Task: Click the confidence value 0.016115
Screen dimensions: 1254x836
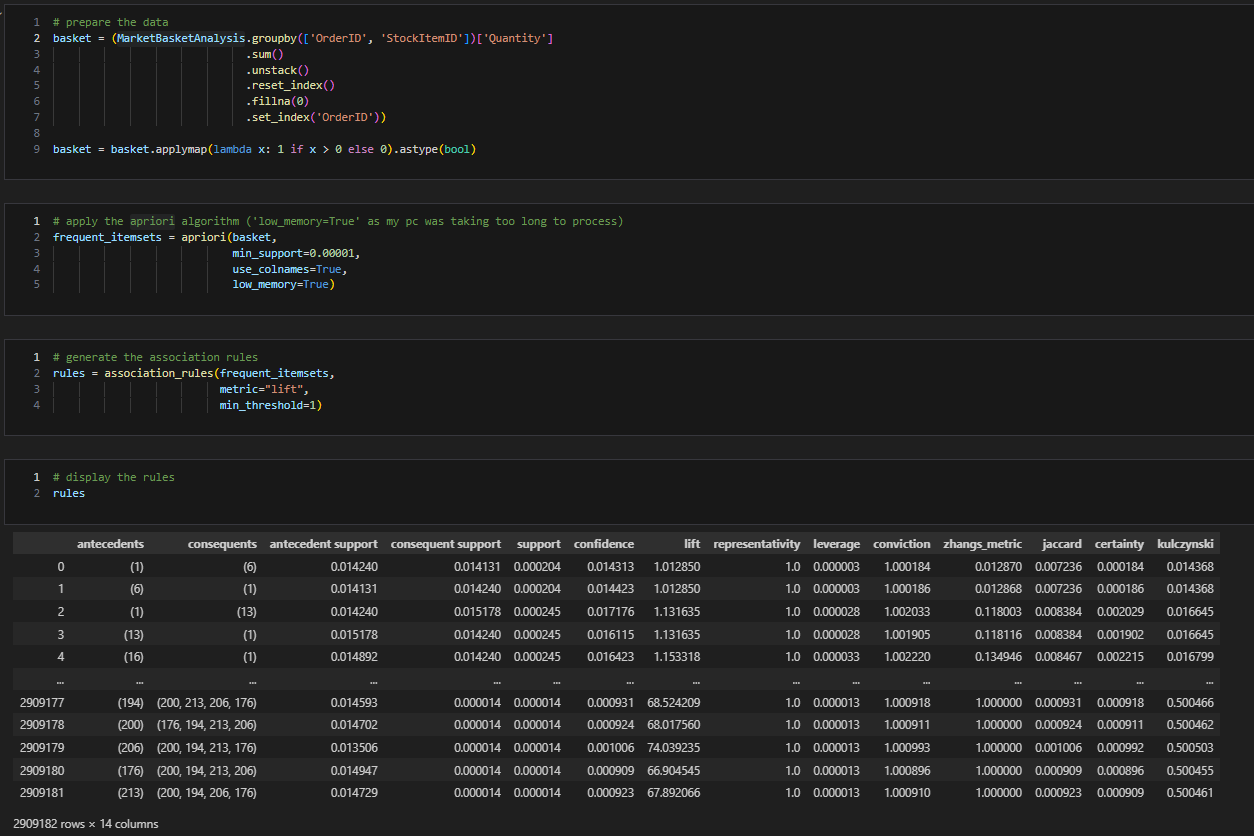Action: pyautogui.click(x=610, y=634)
